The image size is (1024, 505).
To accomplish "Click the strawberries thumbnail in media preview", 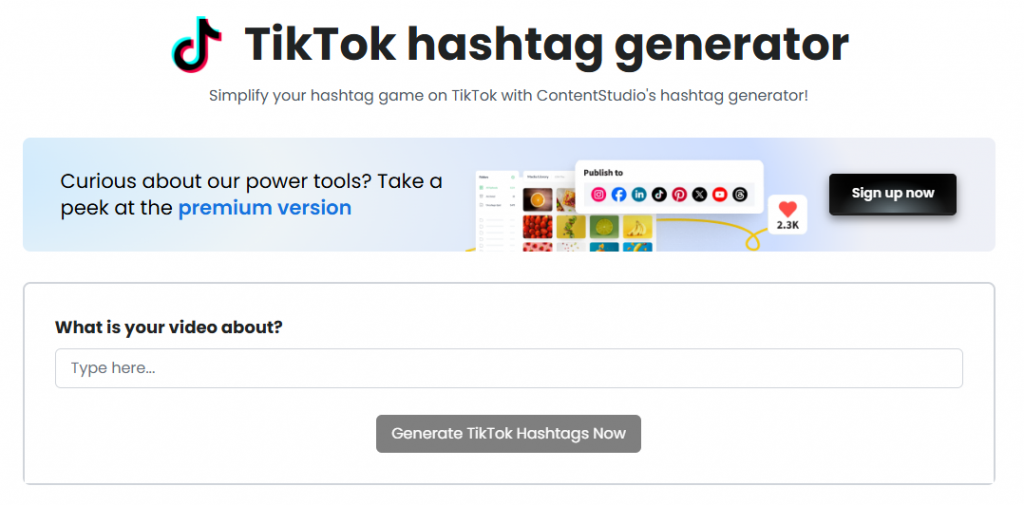I will click(x=537, y=227).
